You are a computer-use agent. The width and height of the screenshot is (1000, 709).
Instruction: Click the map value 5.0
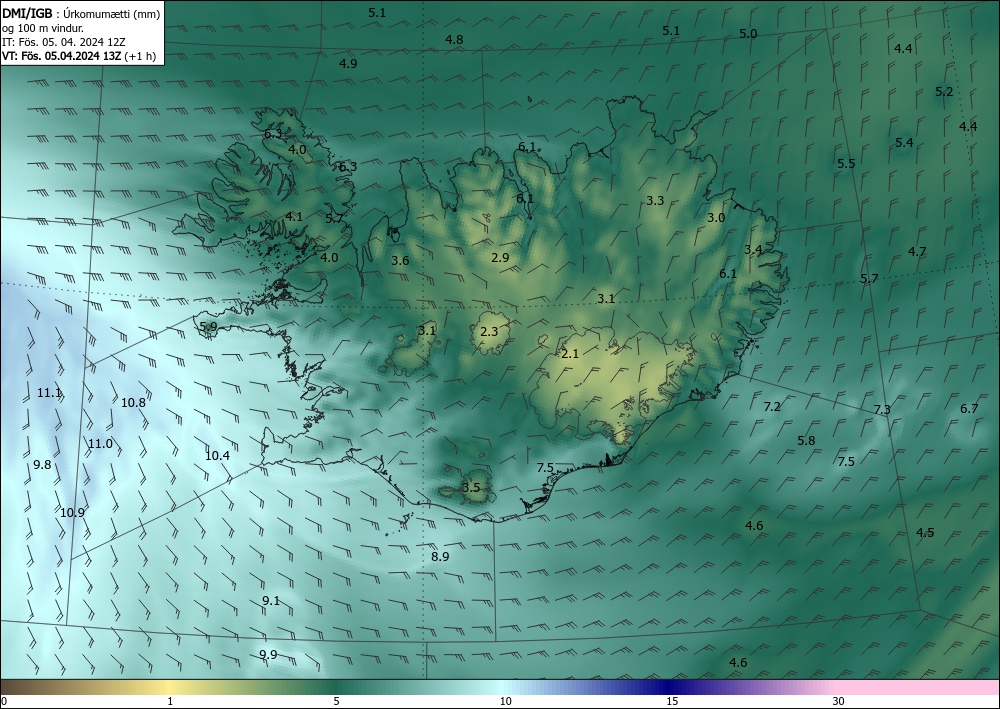tap(748, 34)
